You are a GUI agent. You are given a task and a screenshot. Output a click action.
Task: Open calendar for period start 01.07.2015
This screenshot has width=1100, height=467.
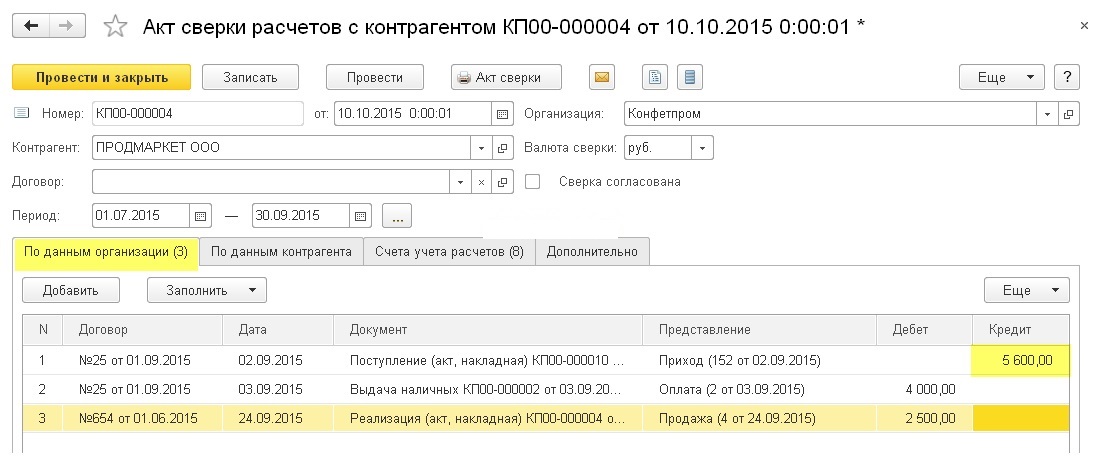pos(201,216)
